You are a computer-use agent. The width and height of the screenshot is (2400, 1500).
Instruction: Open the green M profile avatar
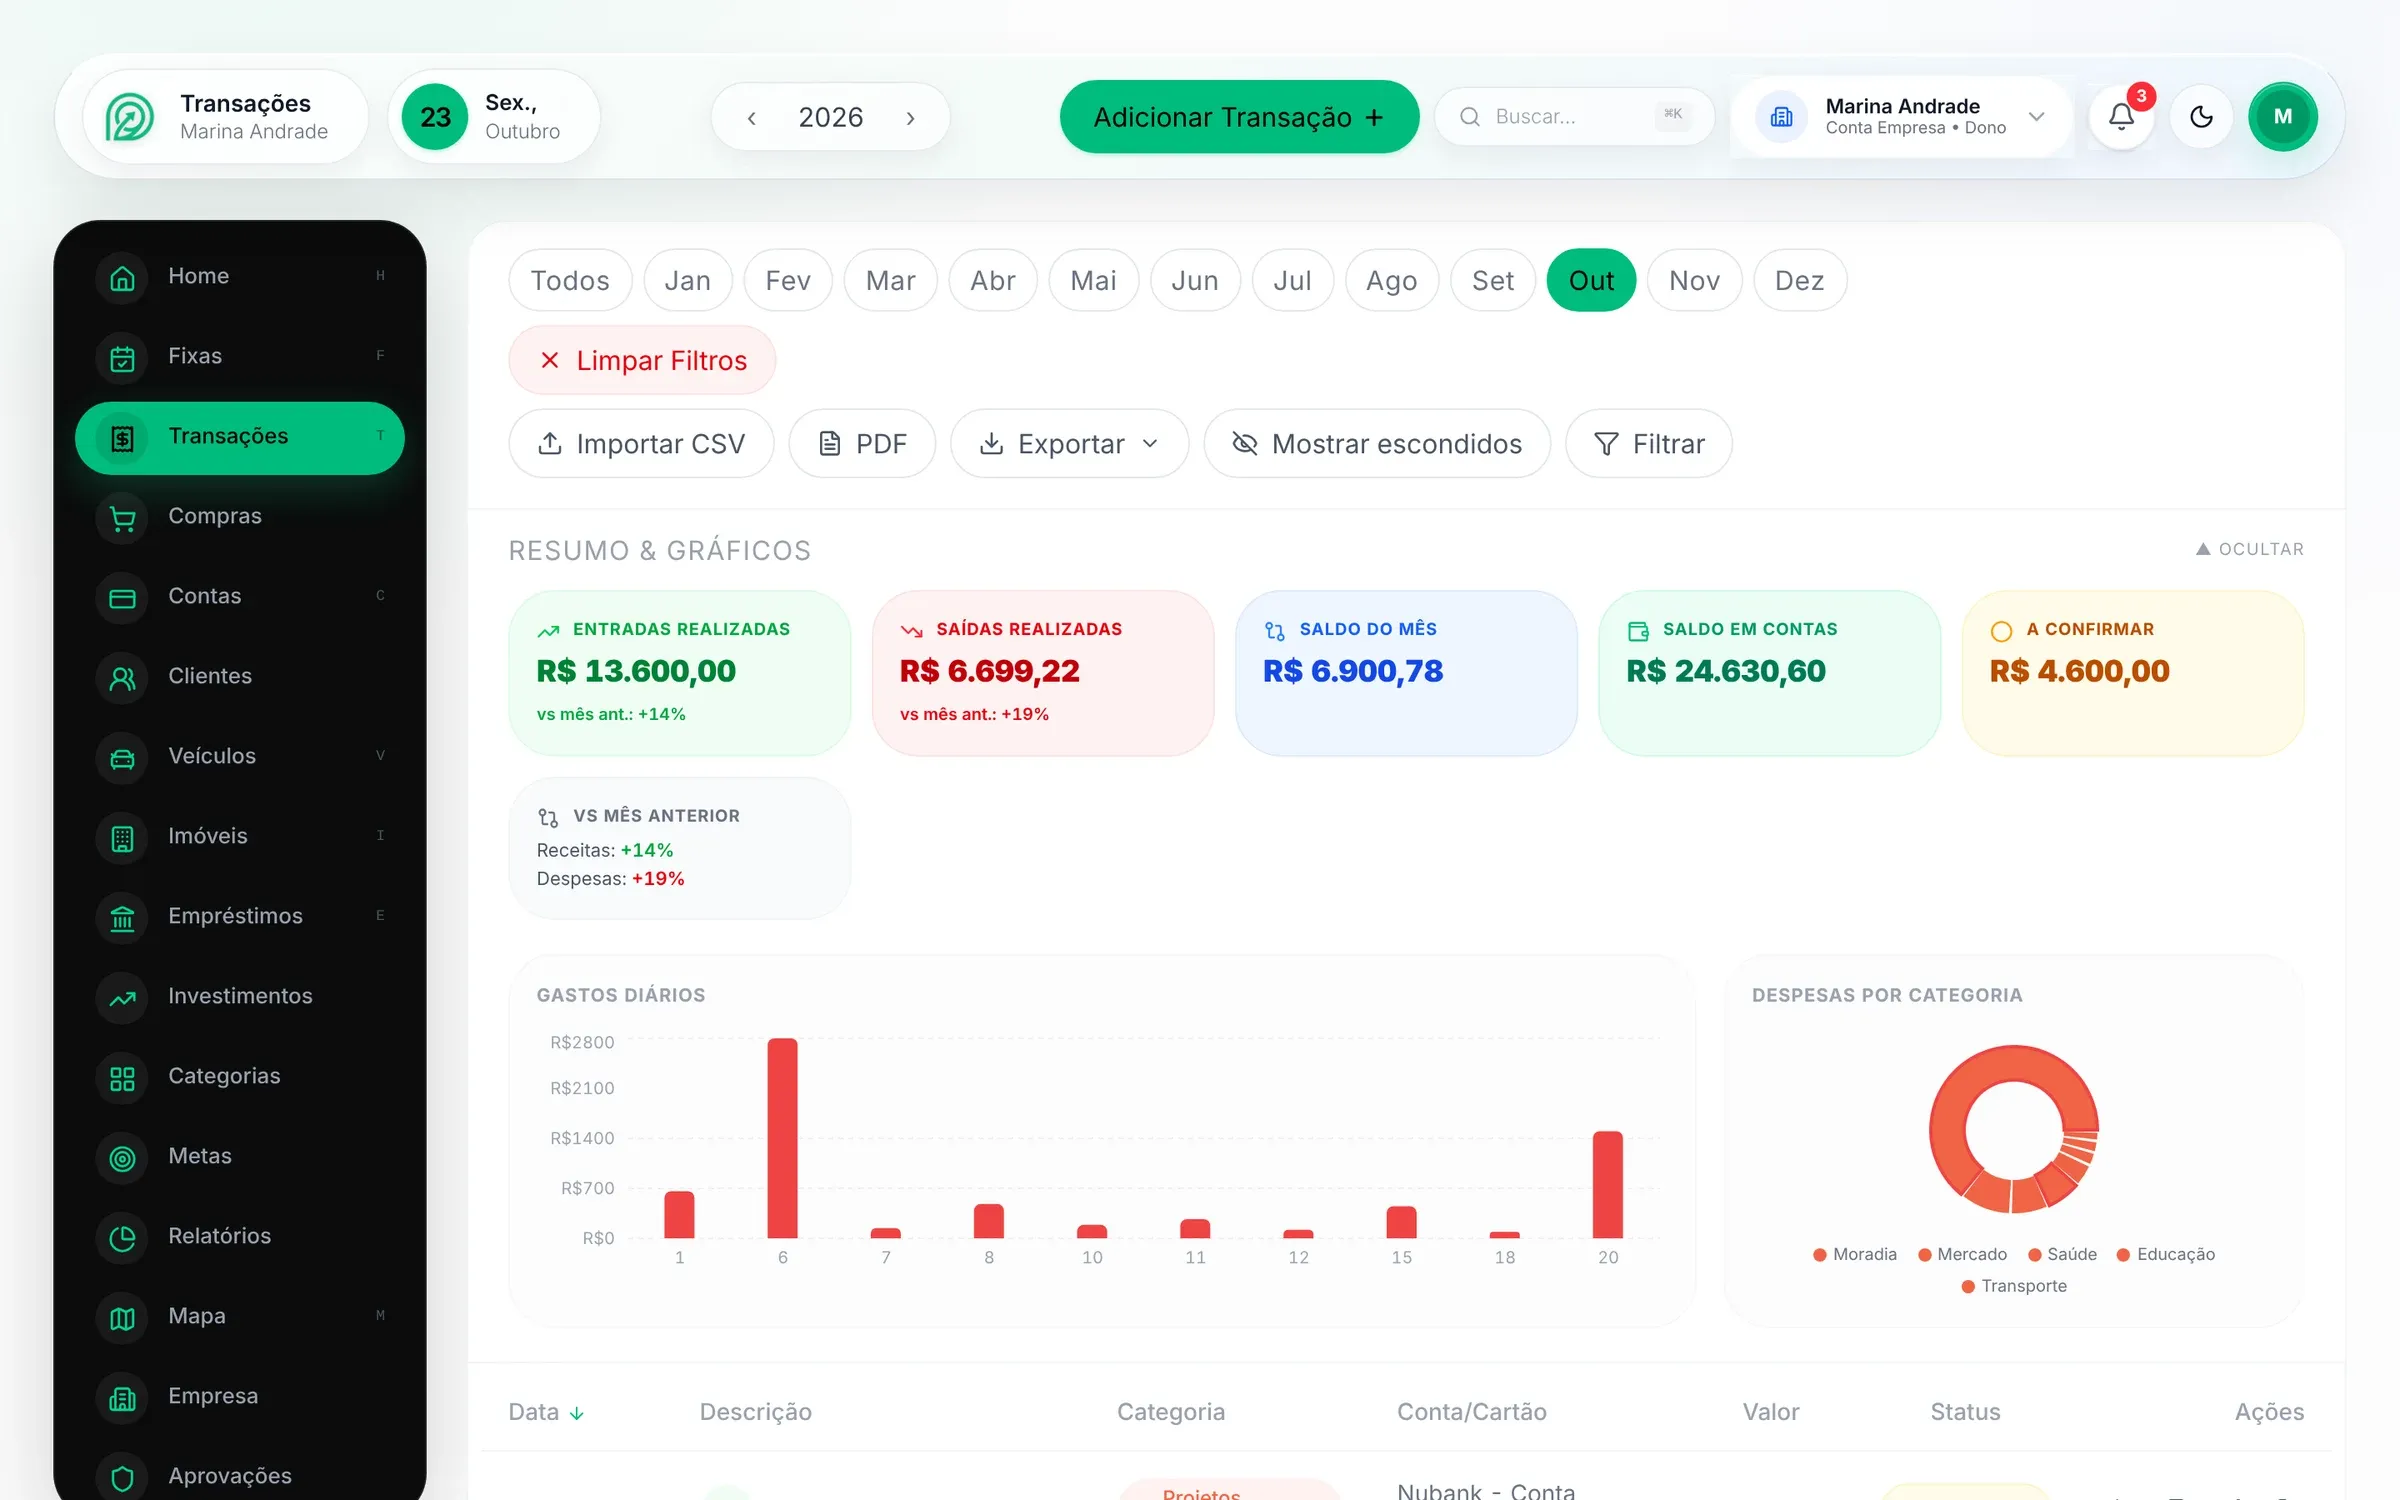tap(2282, 117)
